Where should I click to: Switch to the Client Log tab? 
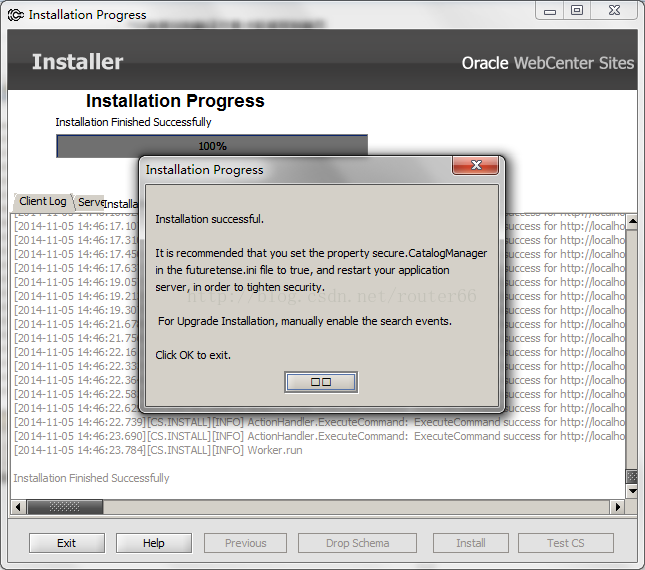(x=42, y=202)
